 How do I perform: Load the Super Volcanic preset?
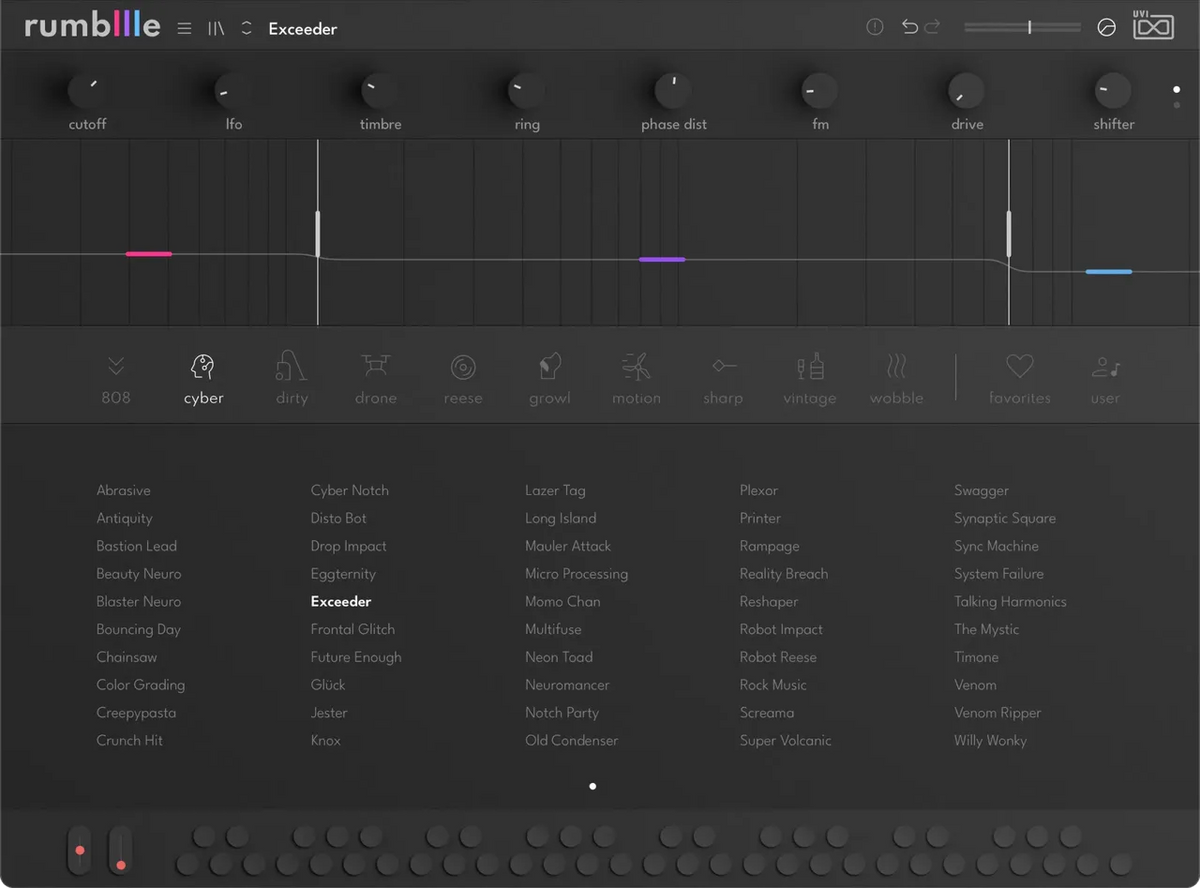coord(786,740)
